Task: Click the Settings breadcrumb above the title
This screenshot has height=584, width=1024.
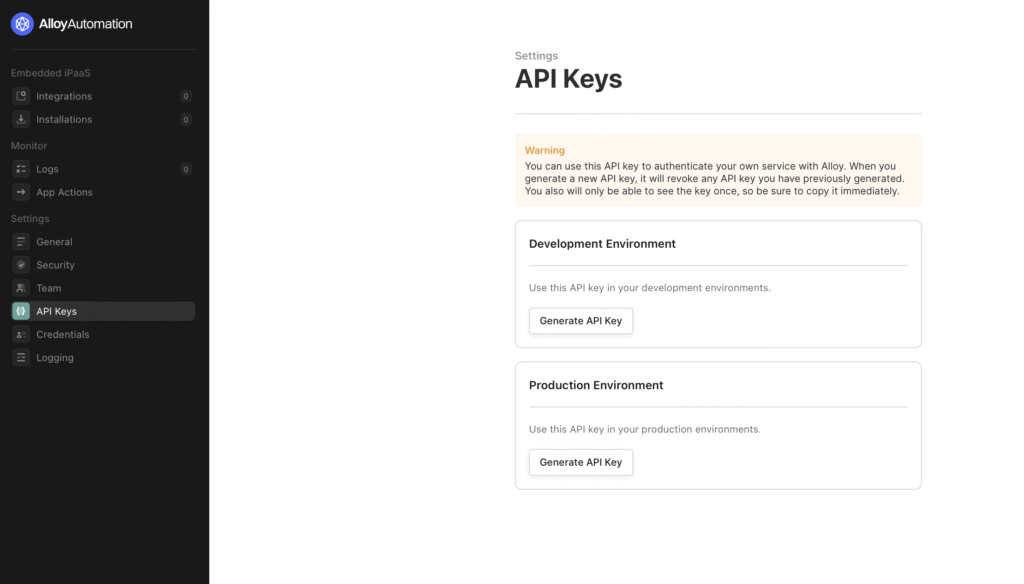Action: [536, 56]
